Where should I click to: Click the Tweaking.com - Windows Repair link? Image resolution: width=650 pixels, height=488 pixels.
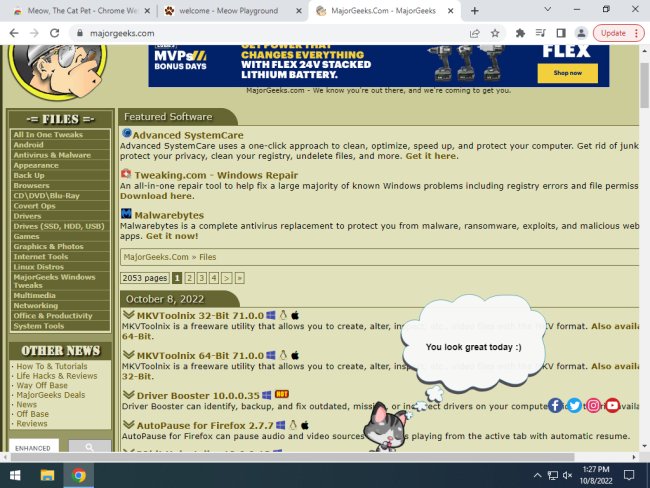216,175
